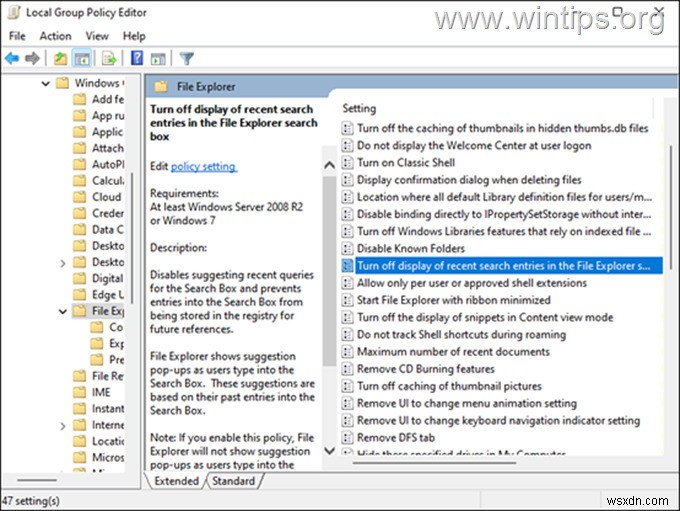Click the description pane scroll down arrow
The width and height of the screenshot is (680, 511).
(330, 451)
